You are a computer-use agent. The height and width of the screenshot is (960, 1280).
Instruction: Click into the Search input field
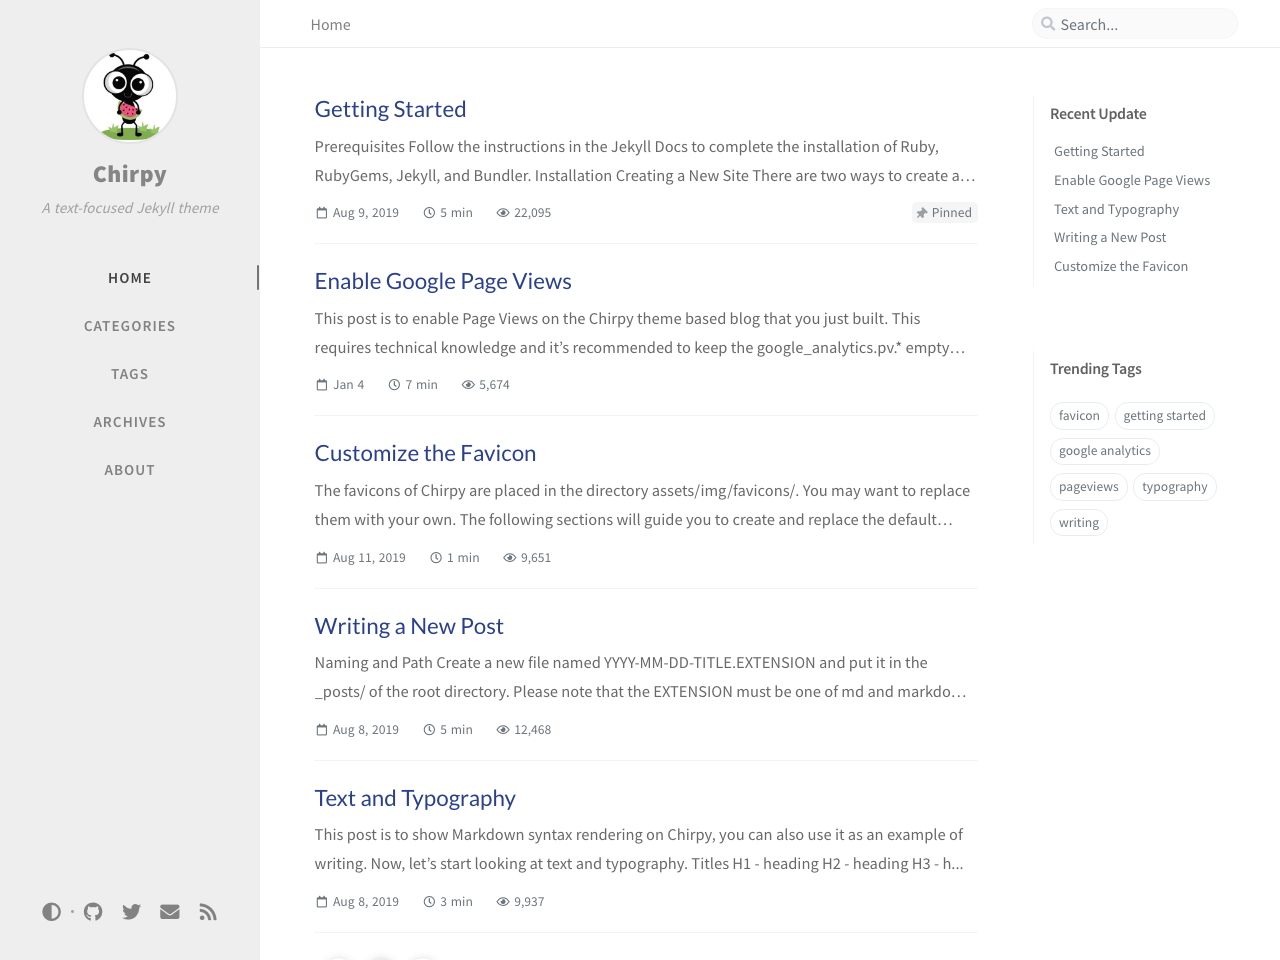[x=1140, y=24]
